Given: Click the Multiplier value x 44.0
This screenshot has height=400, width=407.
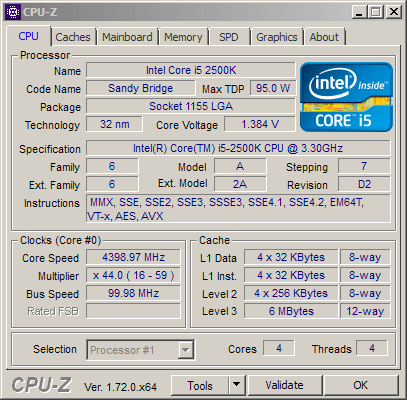Looking at the screenshot, I should [133, 275].
